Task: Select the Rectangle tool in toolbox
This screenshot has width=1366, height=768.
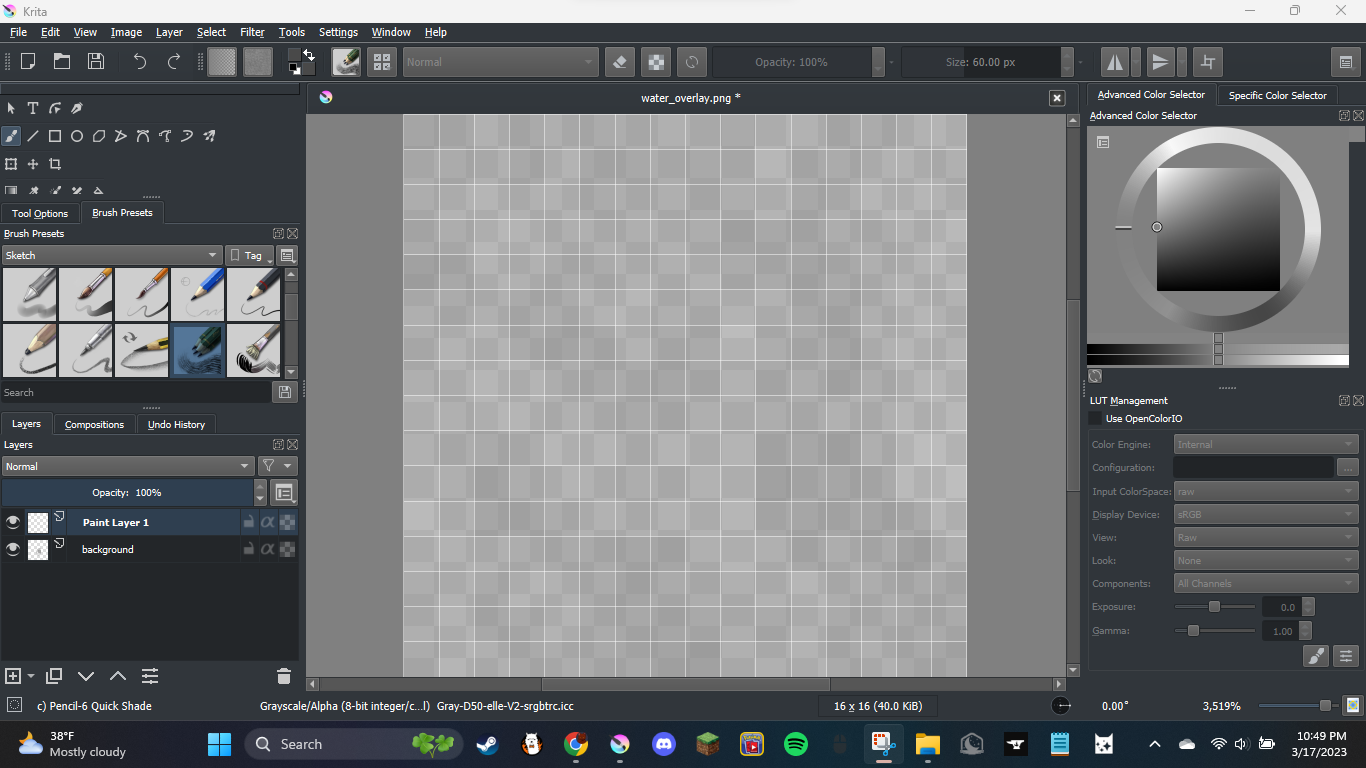Action: tap(55, 136)
